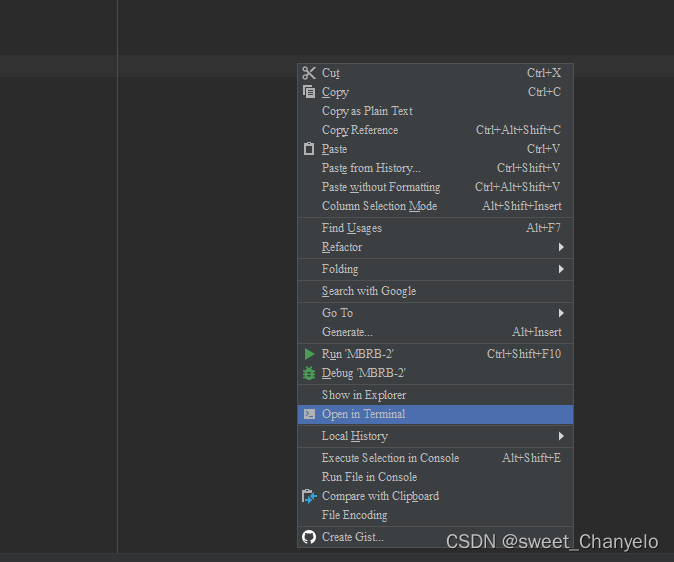Click the GitHub icon beside Create Gist

pyautogui.click(x=309, y=537)
